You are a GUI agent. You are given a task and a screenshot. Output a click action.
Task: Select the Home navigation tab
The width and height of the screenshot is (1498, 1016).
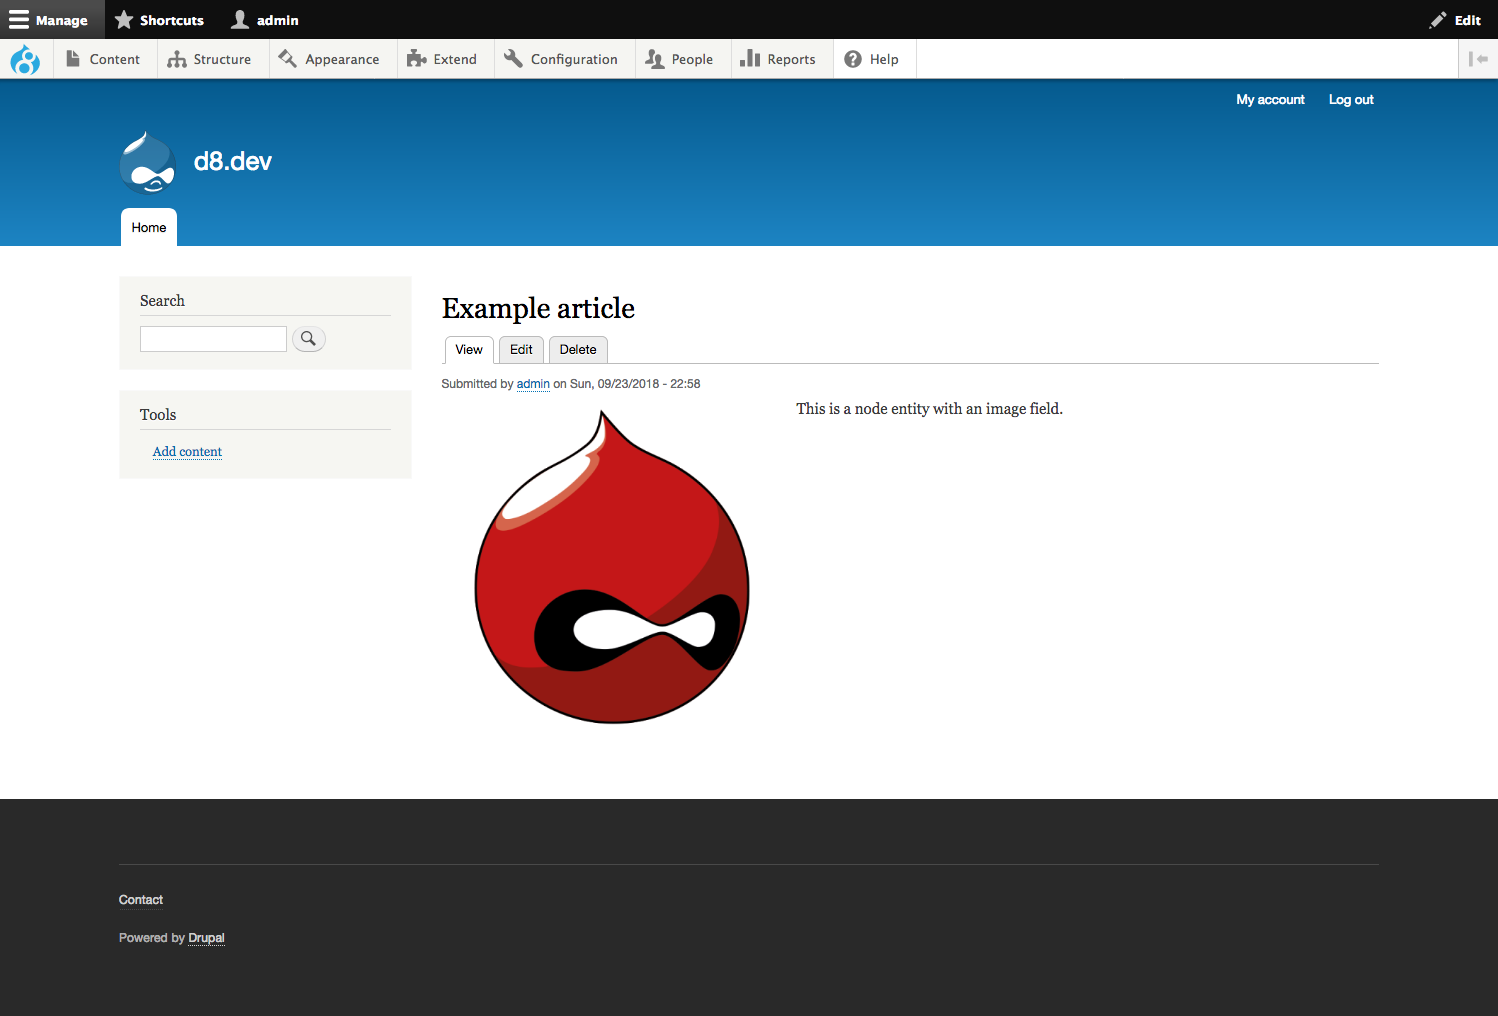(149, 227)
